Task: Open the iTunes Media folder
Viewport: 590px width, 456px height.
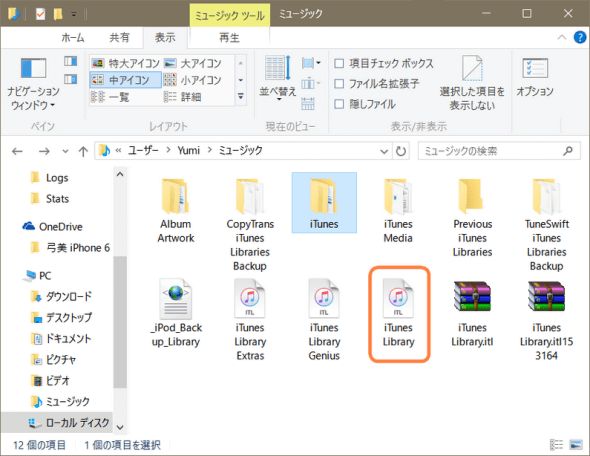Action: (398, 211)
